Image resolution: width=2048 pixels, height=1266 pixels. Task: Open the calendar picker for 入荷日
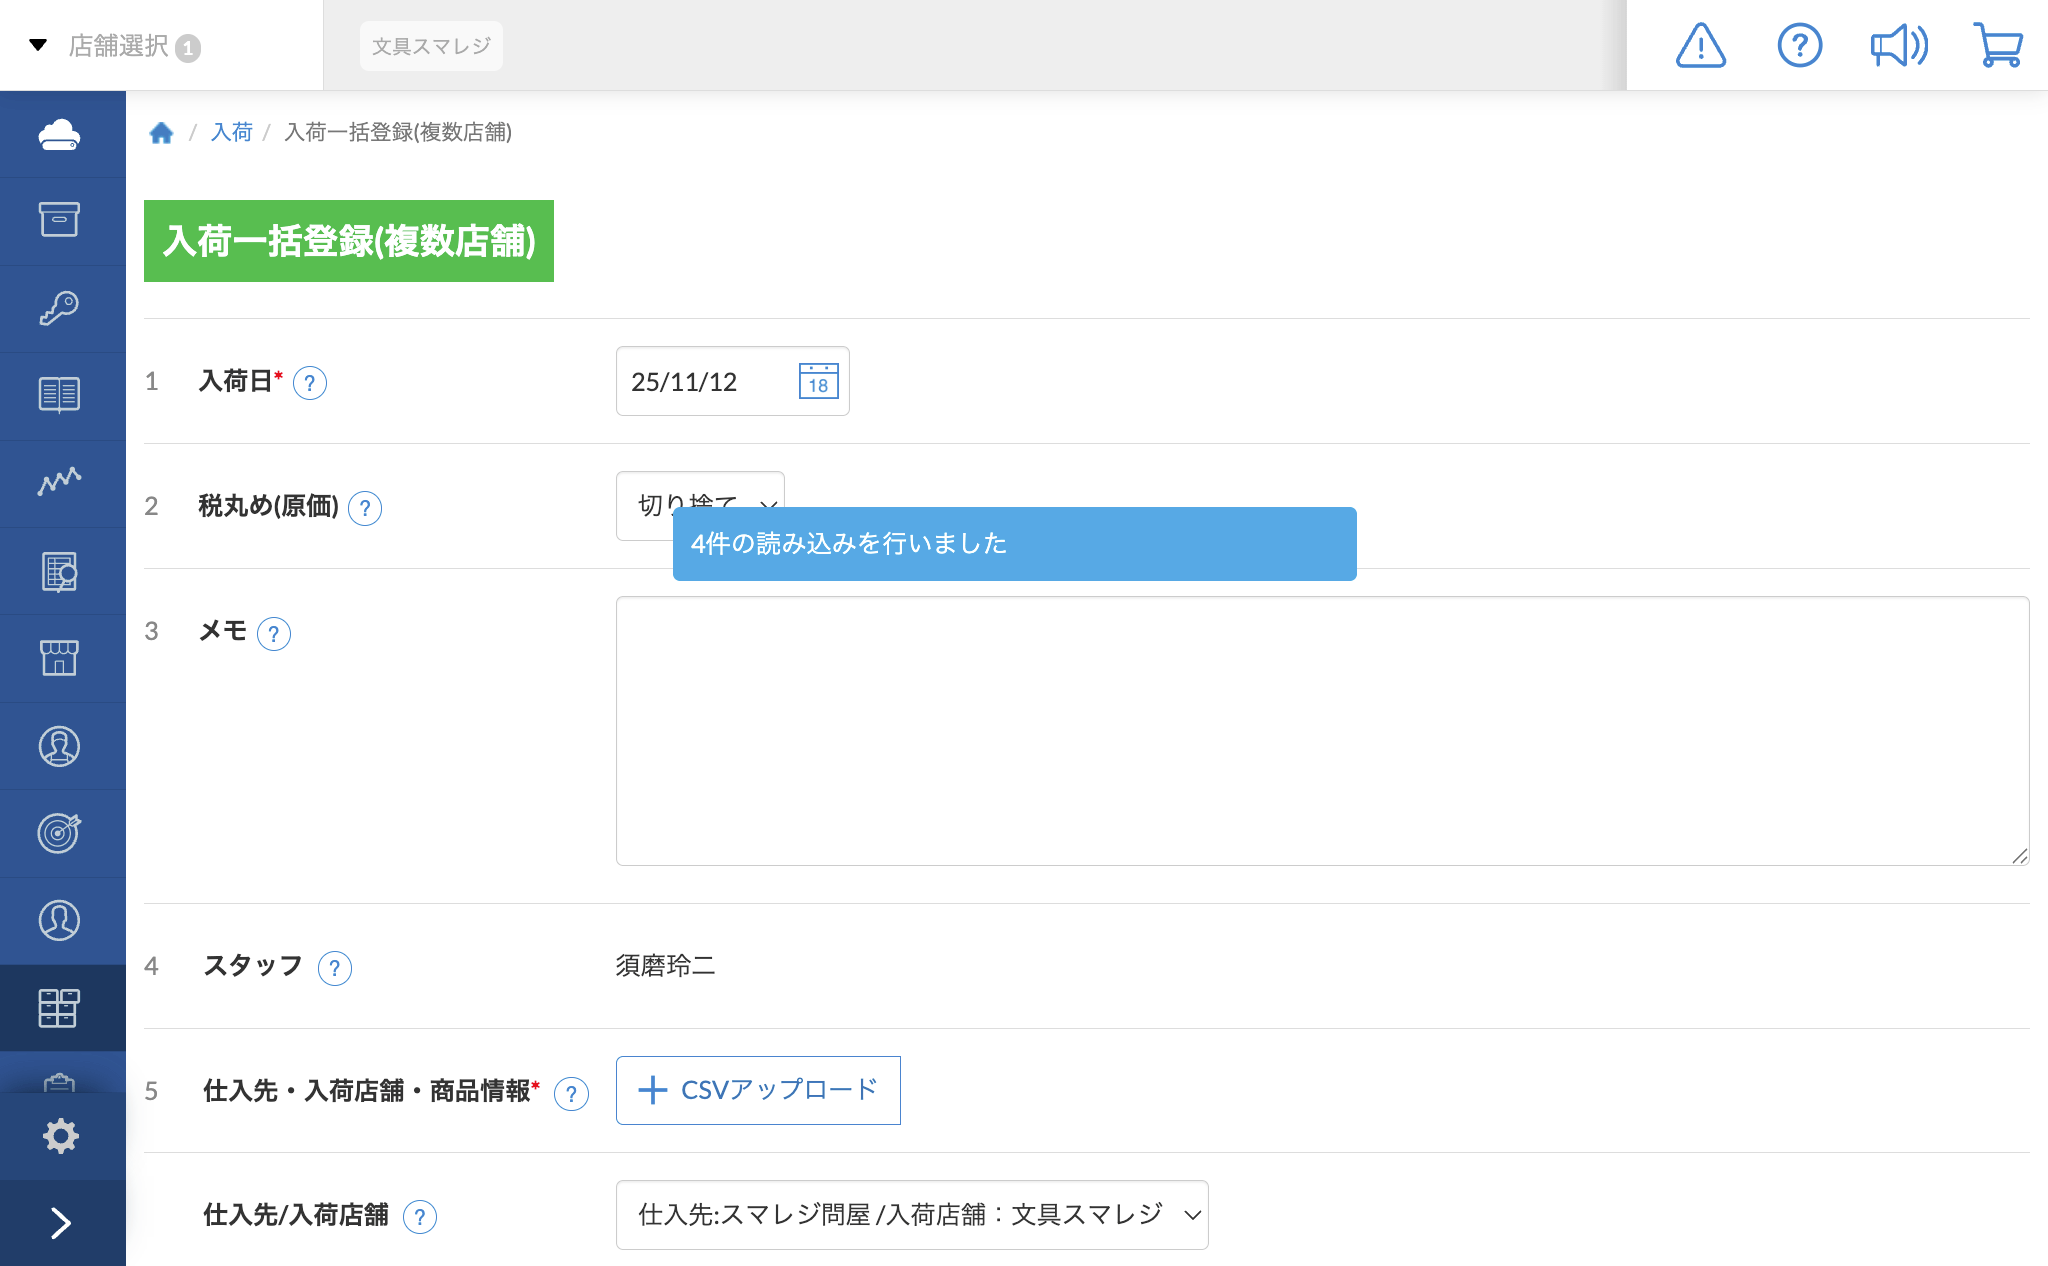click(x=818, y=382)
